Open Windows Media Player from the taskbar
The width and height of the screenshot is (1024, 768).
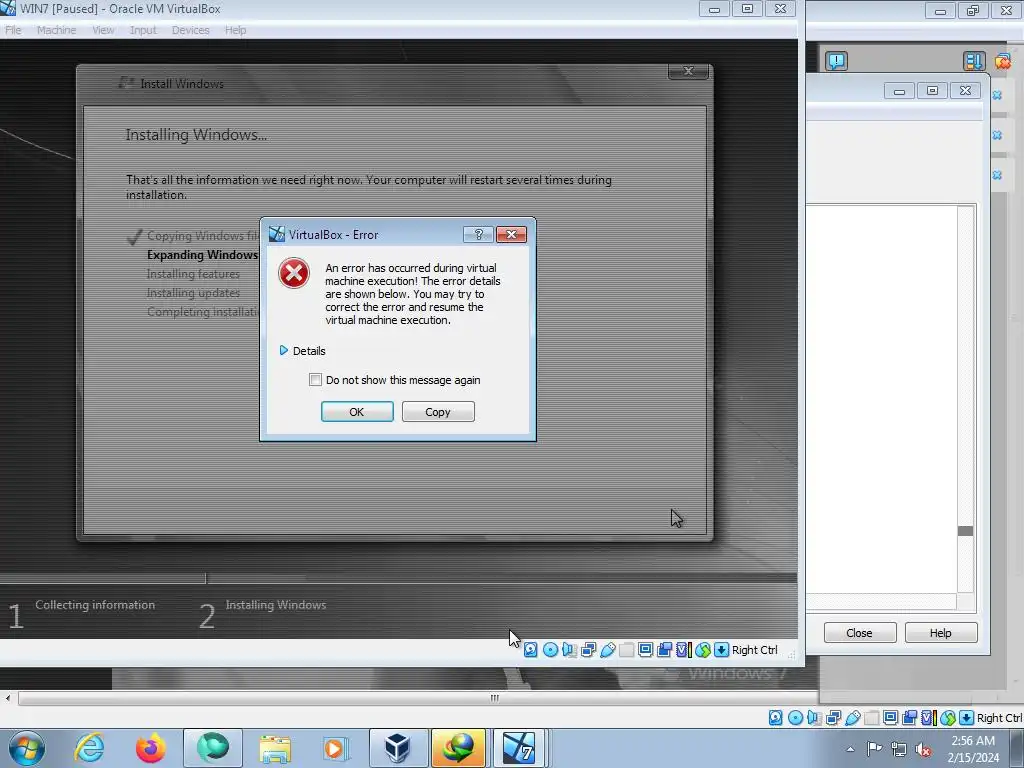pyautogui.click(x=335, y=748)
